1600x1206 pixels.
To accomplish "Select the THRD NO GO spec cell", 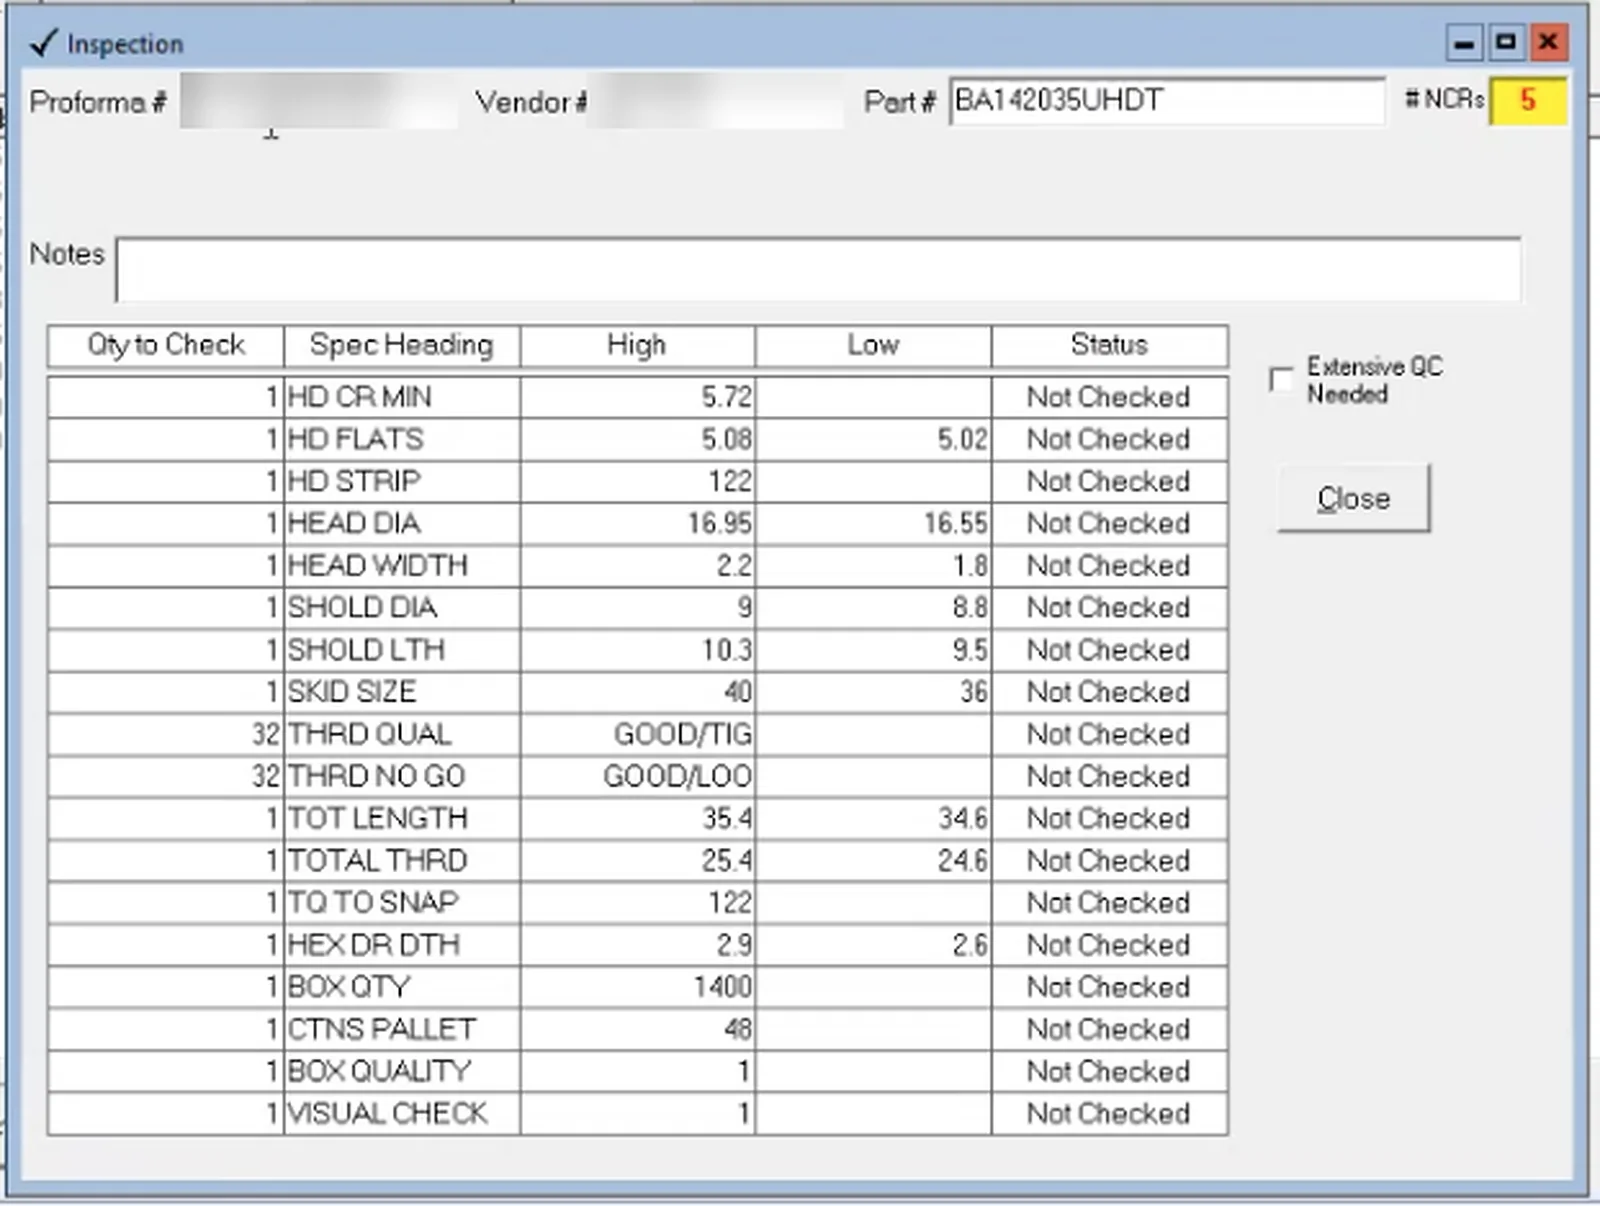I will [x=402, y=776].
